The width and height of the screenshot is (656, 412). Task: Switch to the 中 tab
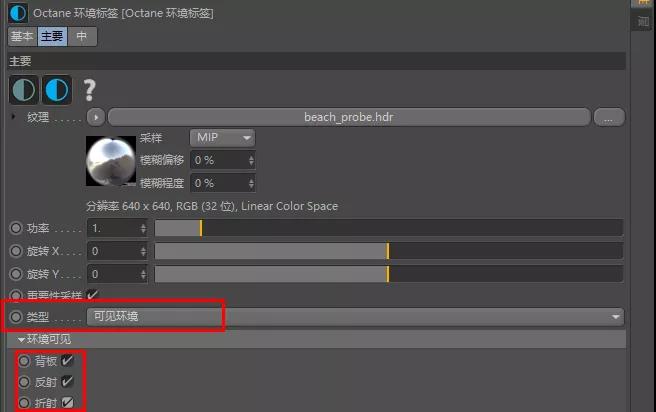point(82,37)
